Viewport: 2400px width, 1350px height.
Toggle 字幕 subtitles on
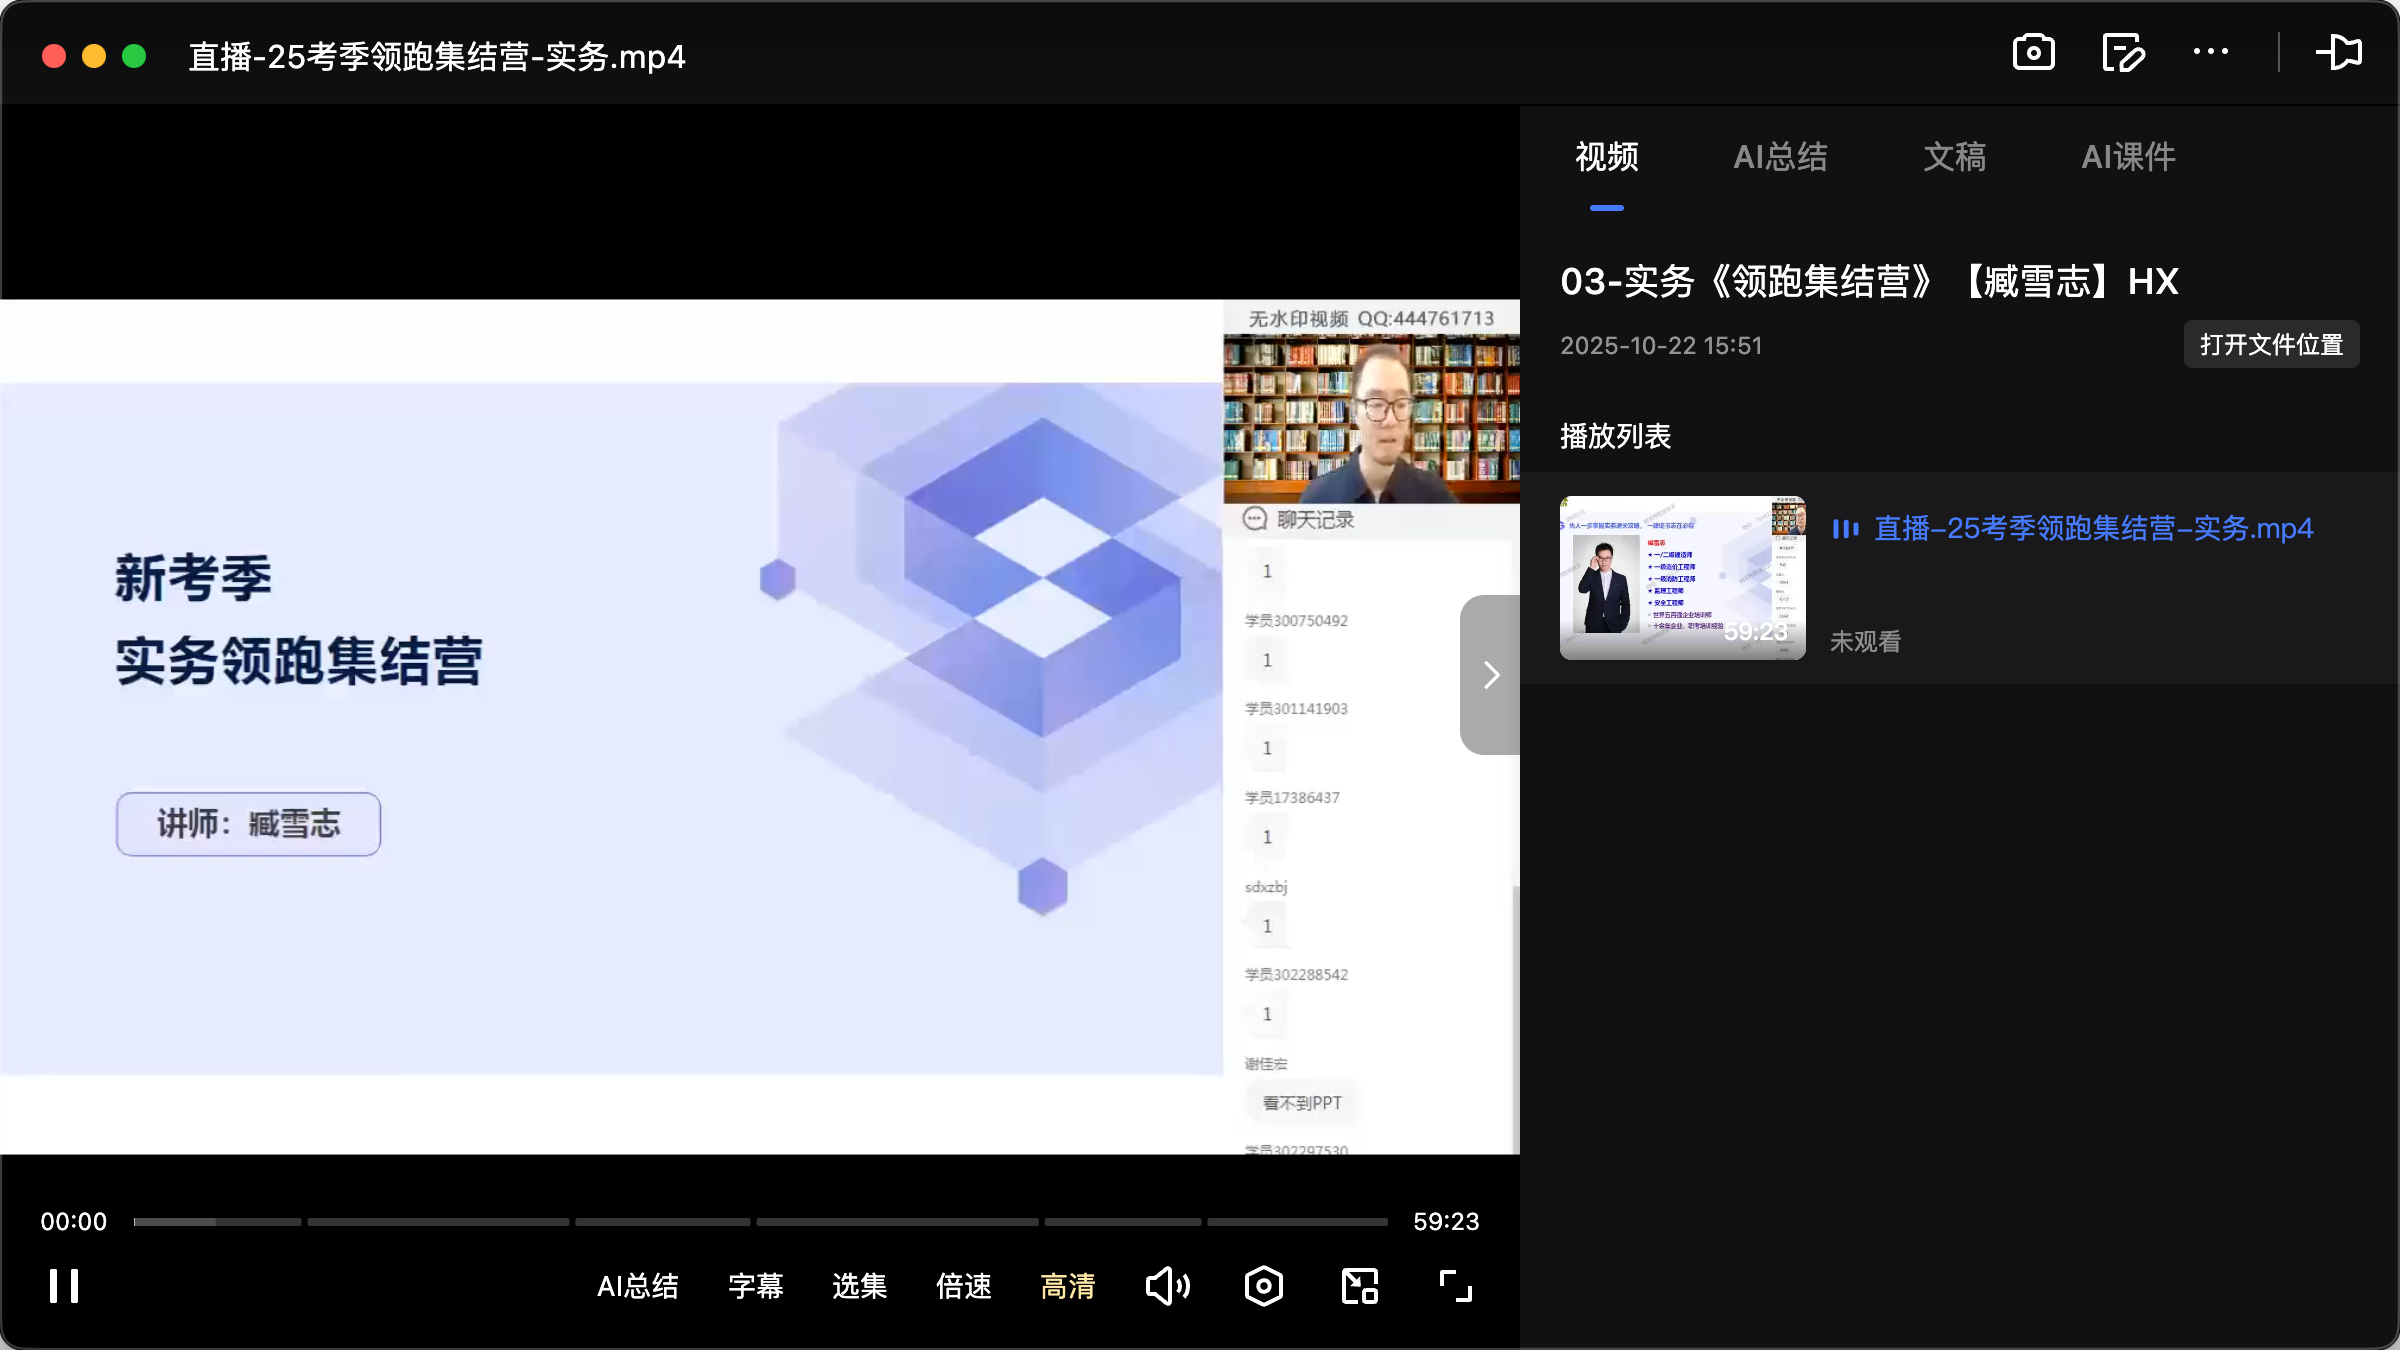click(x=756, y=1287)
